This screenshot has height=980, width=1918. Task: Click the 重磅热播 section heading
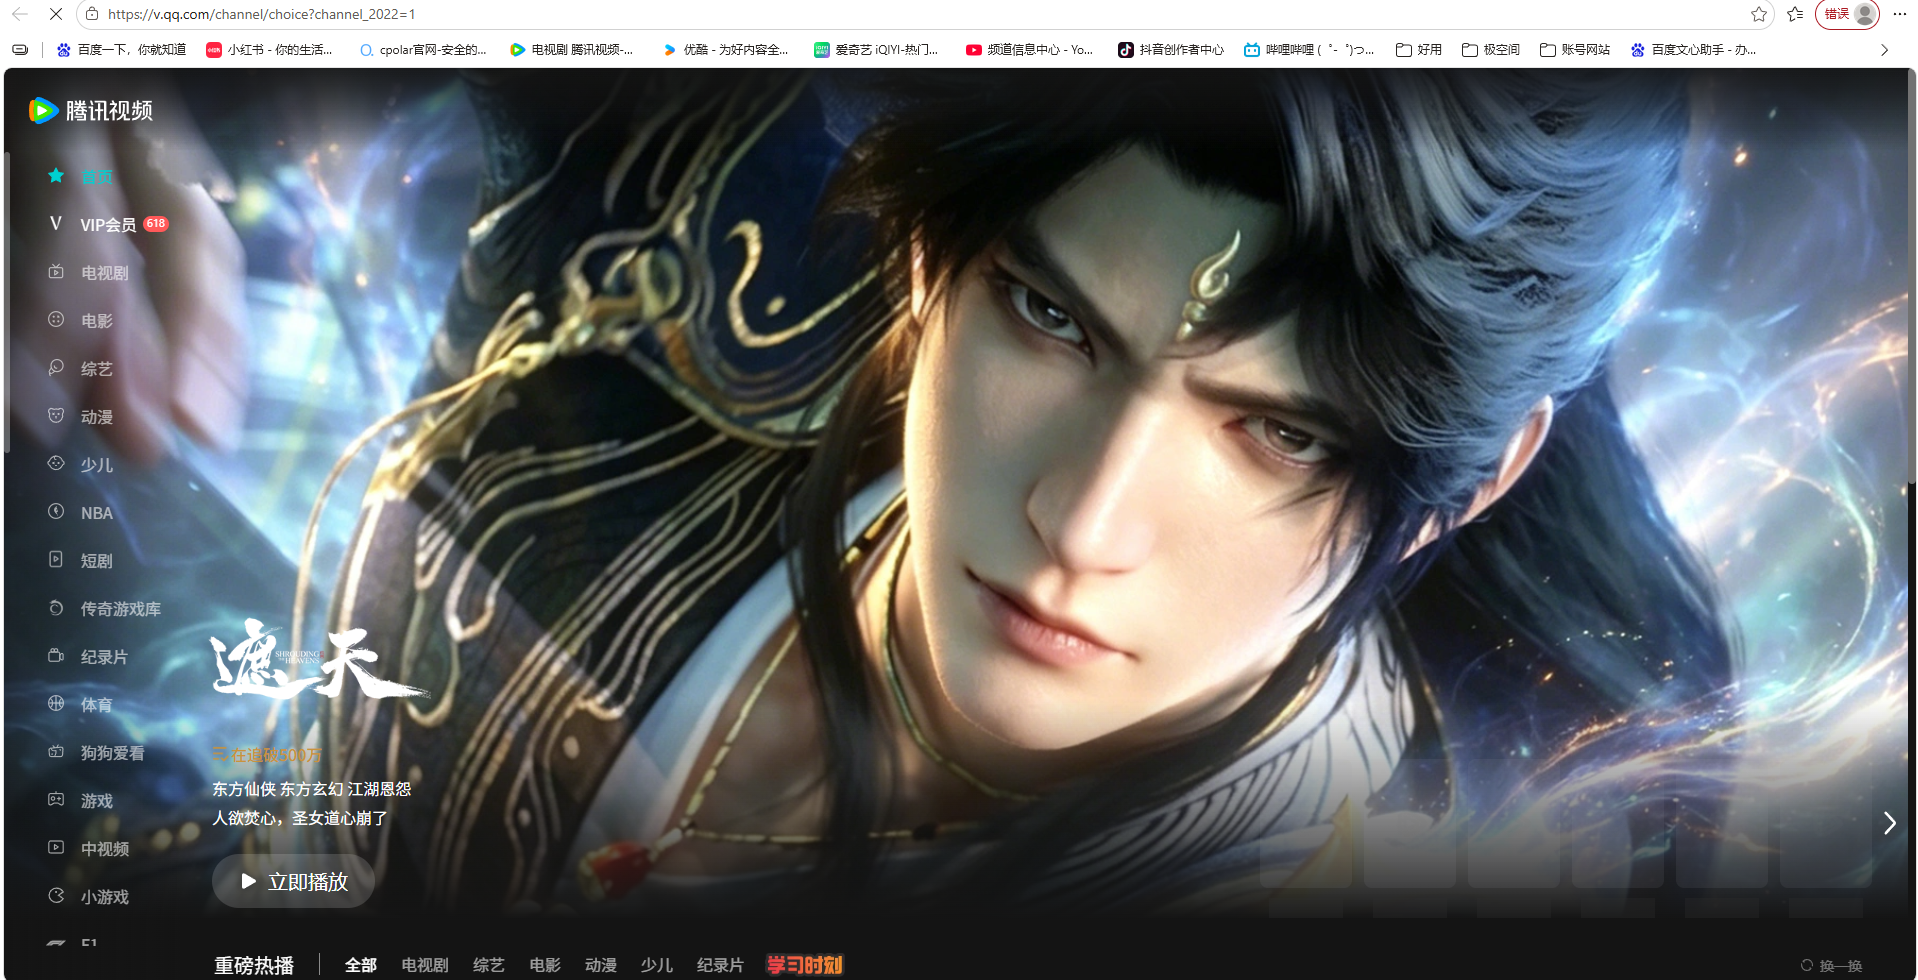(x=254, y=965)
